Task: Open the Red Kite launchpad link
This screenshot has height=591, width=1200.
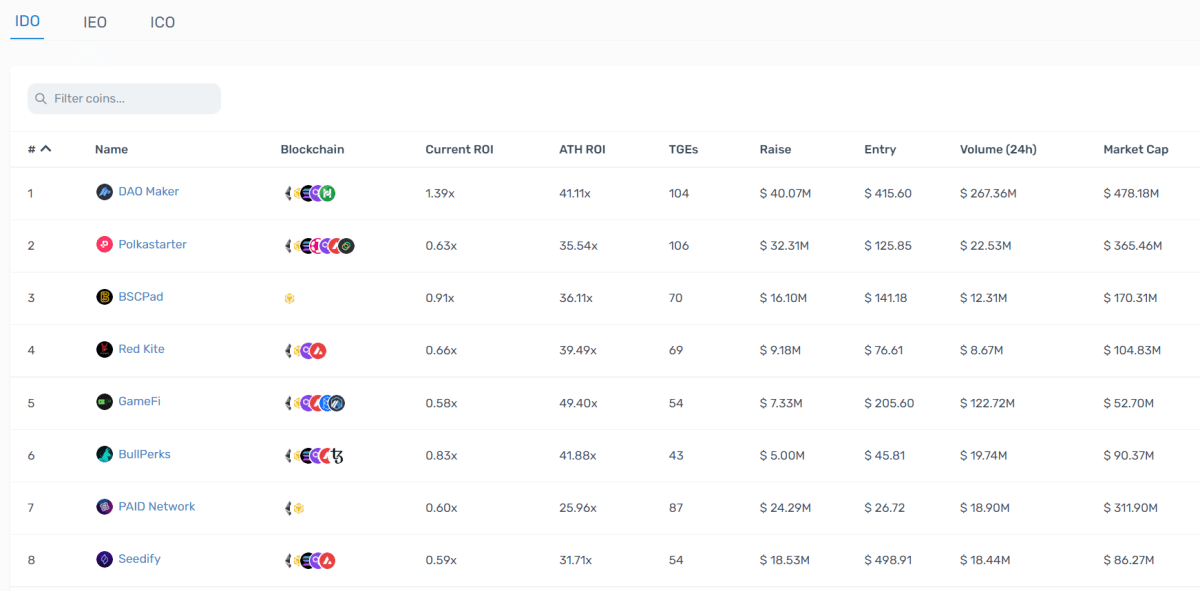Action: coord(142,350)
